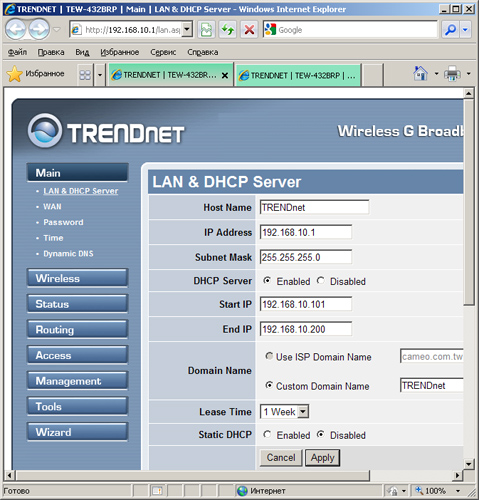Image resolution: width=479 pixels, height=500 pixels.
Task: Expand the Lease Time dropdown
Action: [x=303, y=412]
